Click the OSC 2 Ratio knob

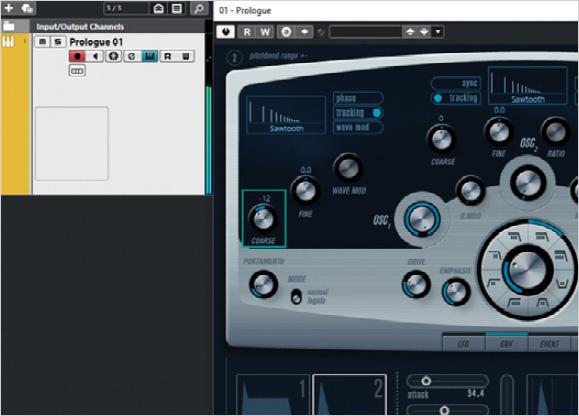pyautogui.click(x=555, y=132)
